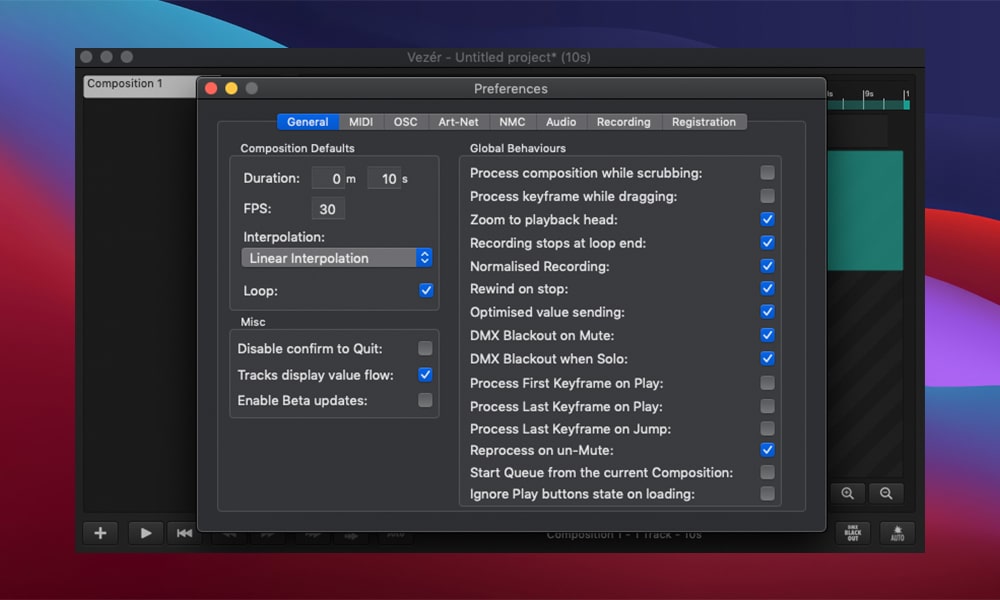Toggle the AUTO button in bottom corner
This screenshot has width=1000, height=600.
[897, 533]
